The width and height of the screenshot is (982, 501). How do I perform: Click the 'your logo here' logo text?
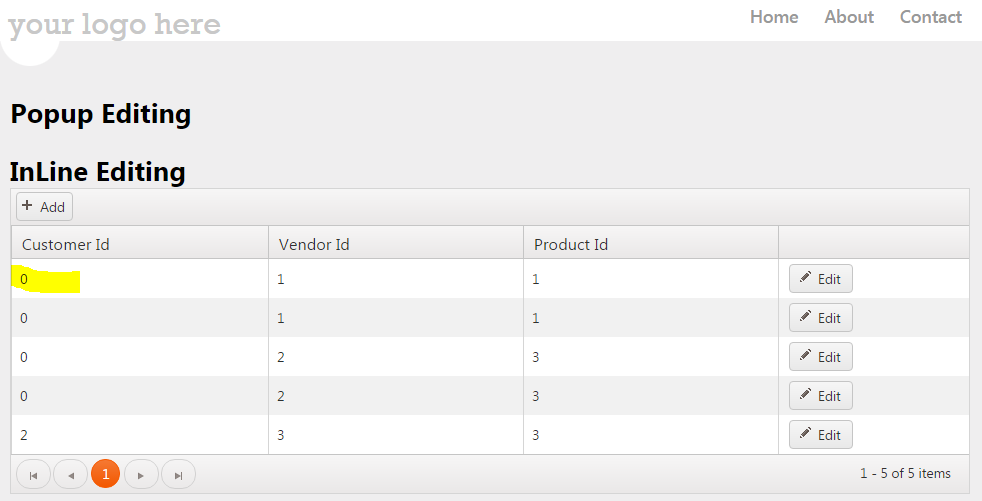[114, 24]
